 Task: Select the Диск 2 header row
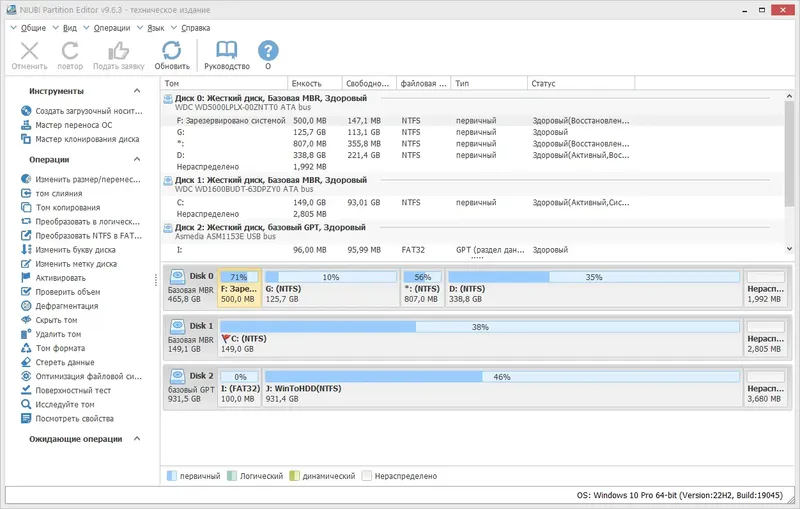[x=473, y=232]
